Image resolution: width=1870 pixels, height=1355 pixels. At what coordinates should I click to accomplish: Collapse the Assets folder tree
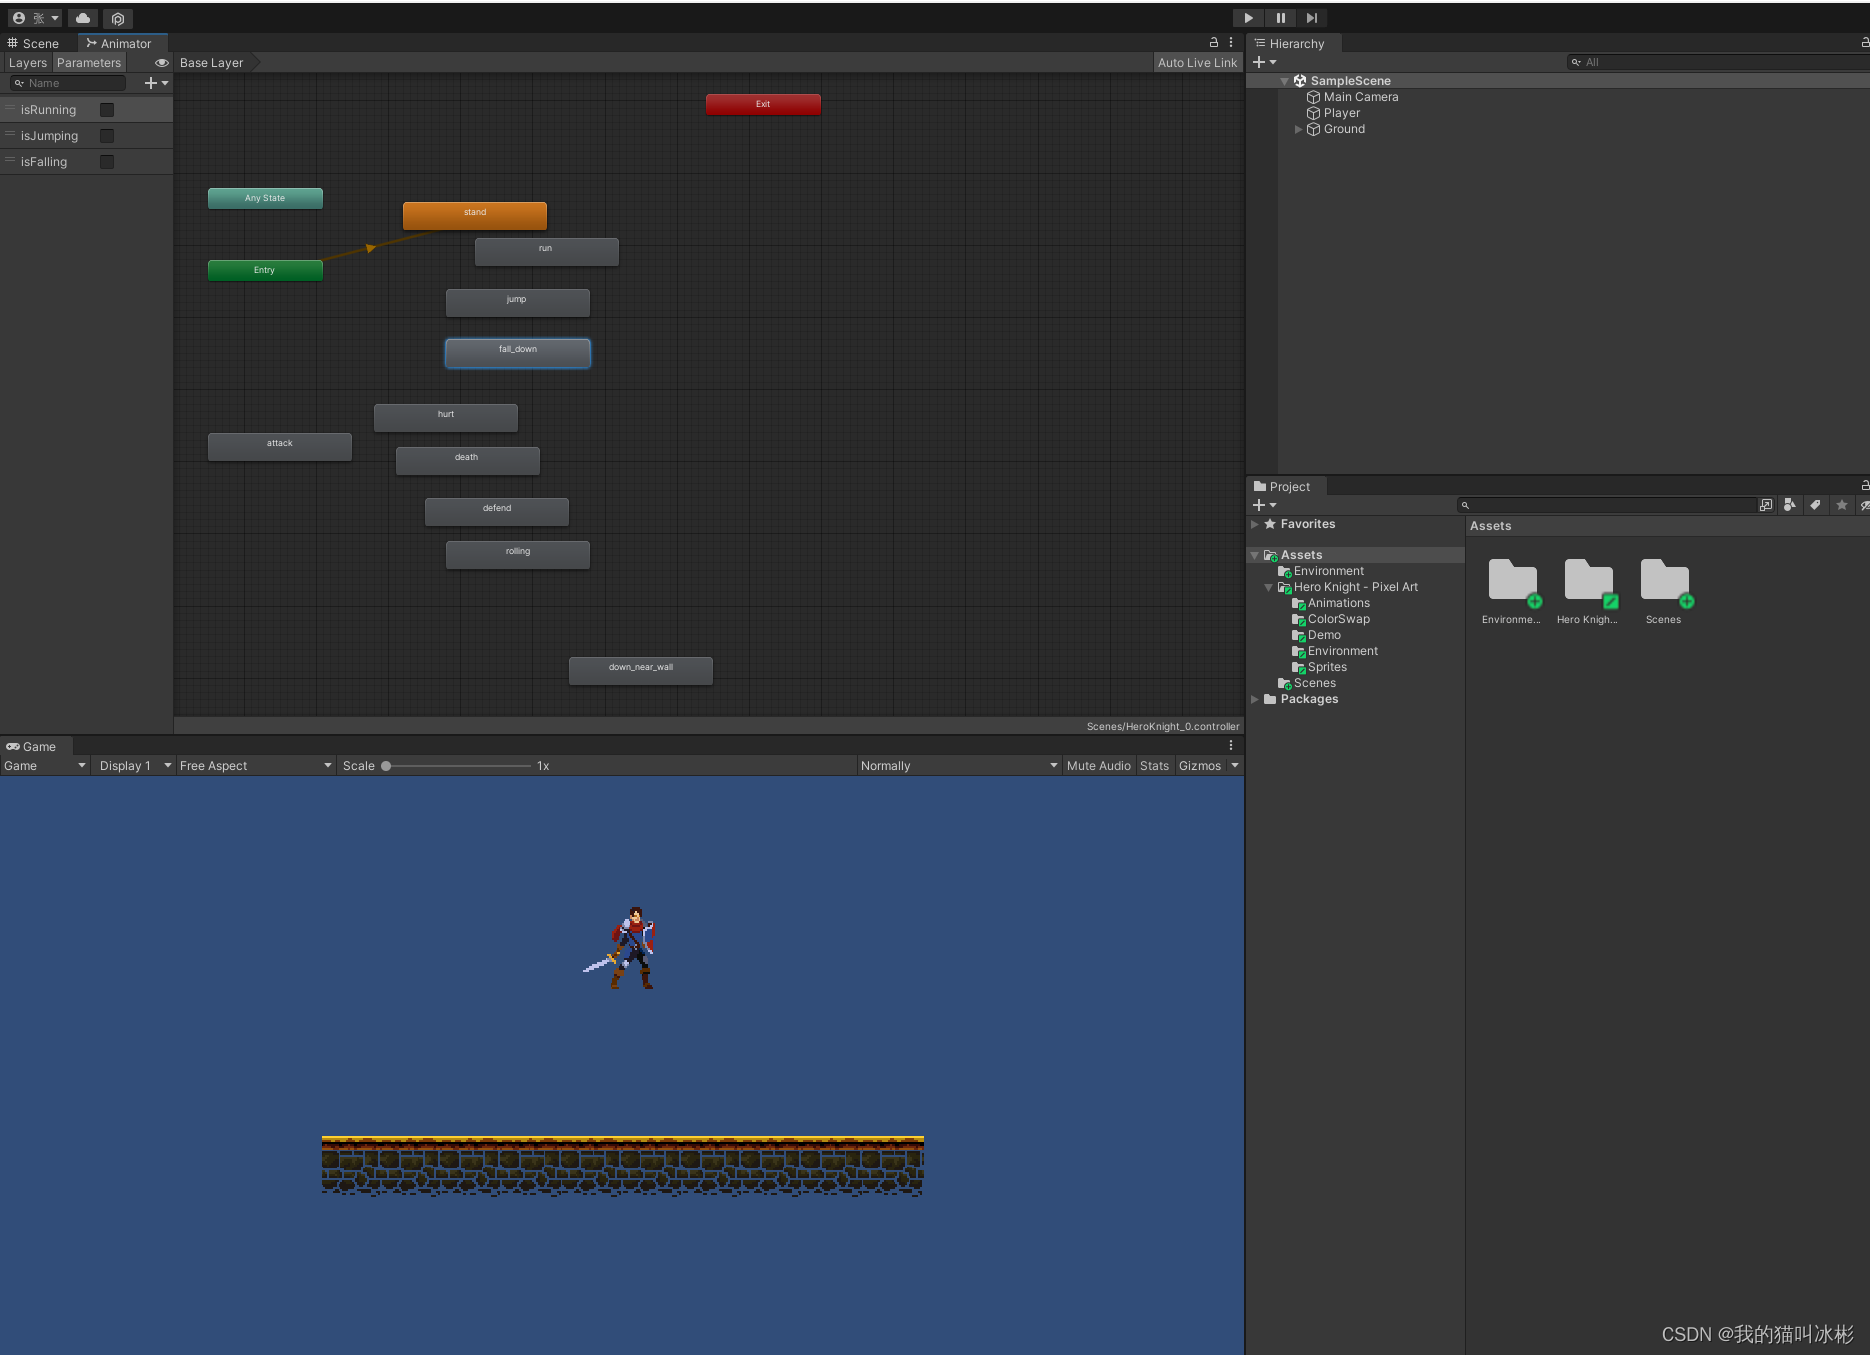(1255, 555)
